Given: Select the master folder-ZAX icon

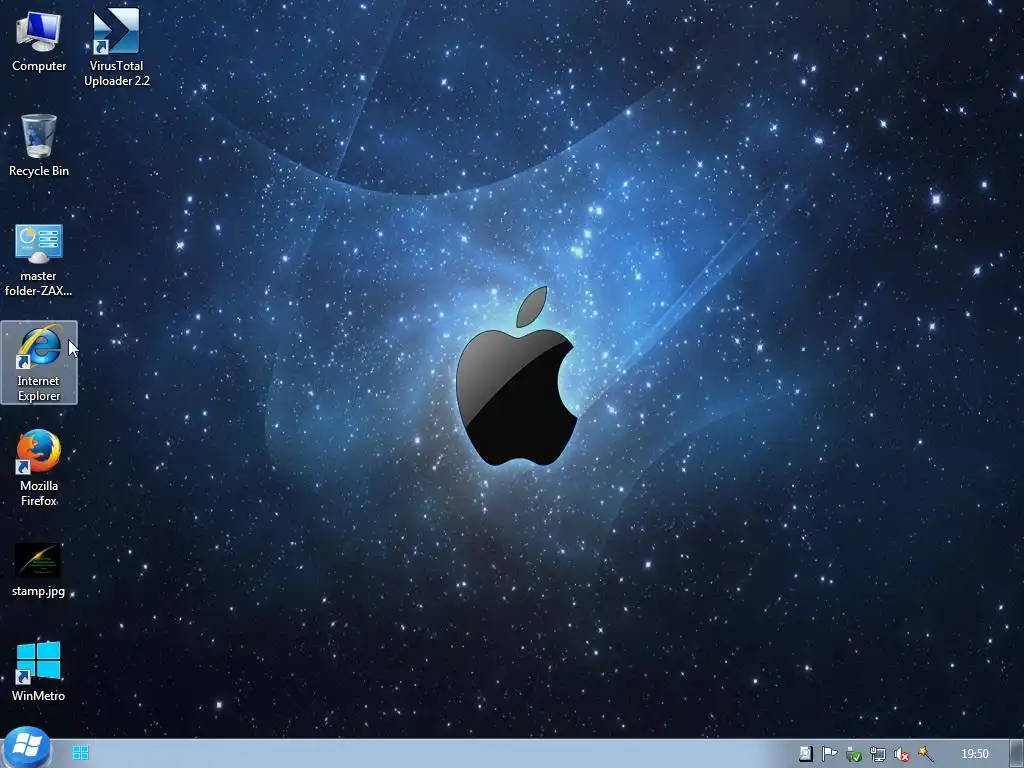Looking at the screenshot, I should (39, 259).
